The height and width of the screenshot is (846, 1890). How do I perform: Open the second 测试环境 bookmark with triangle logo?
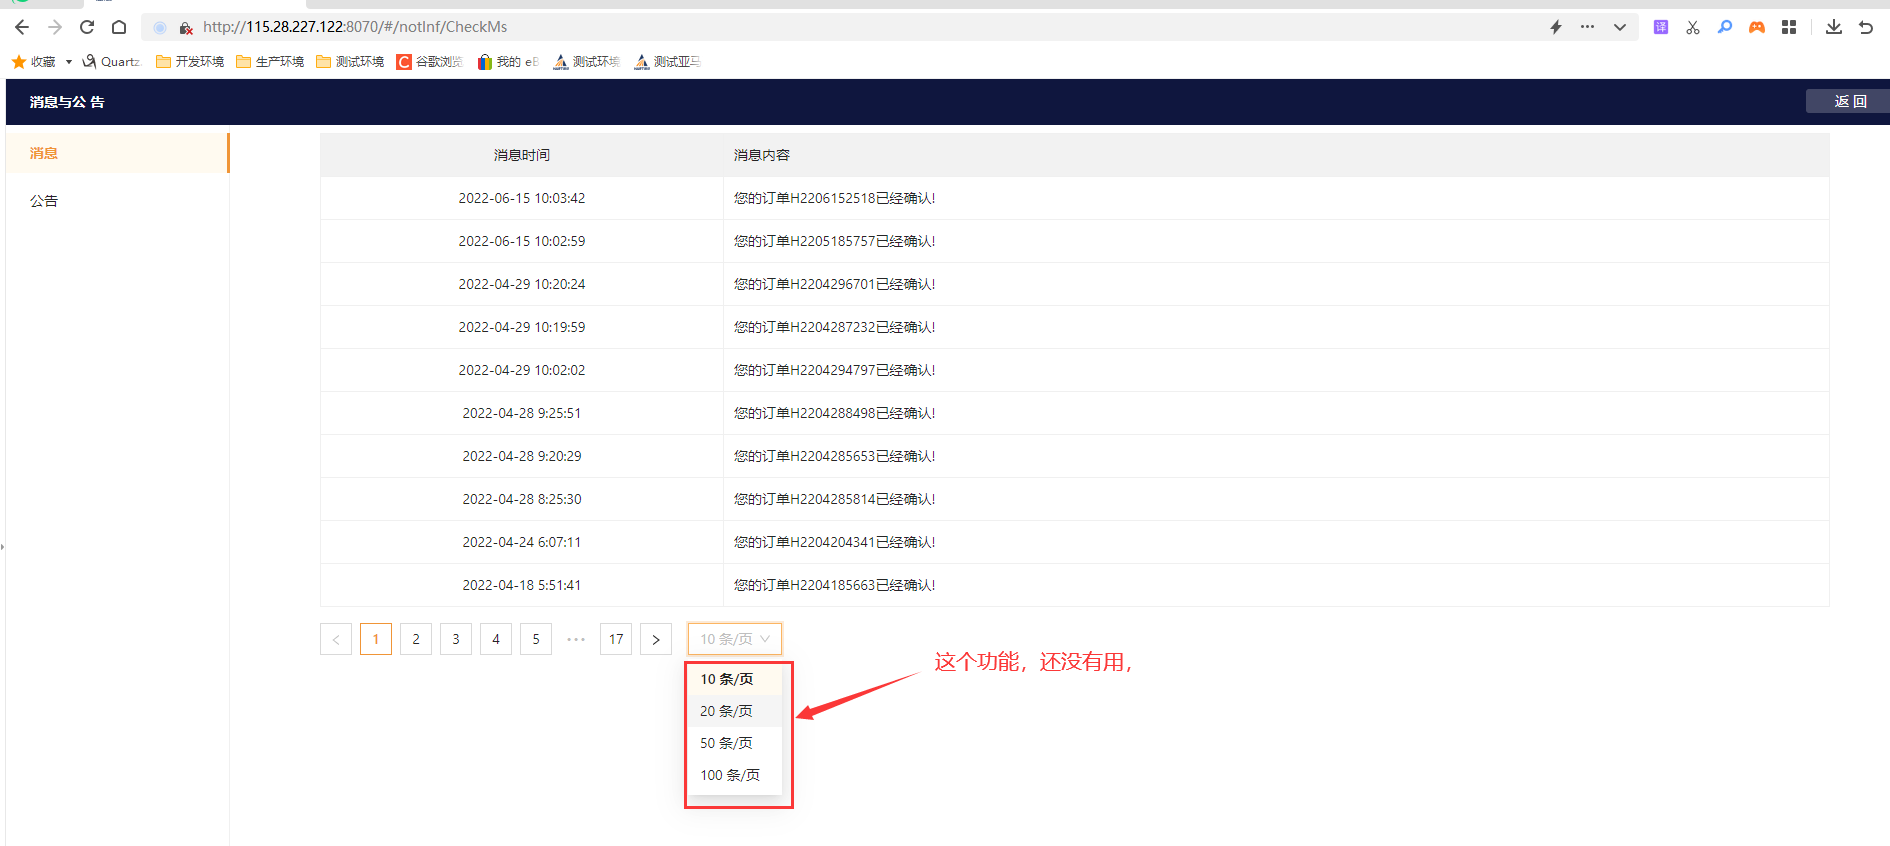587,62
